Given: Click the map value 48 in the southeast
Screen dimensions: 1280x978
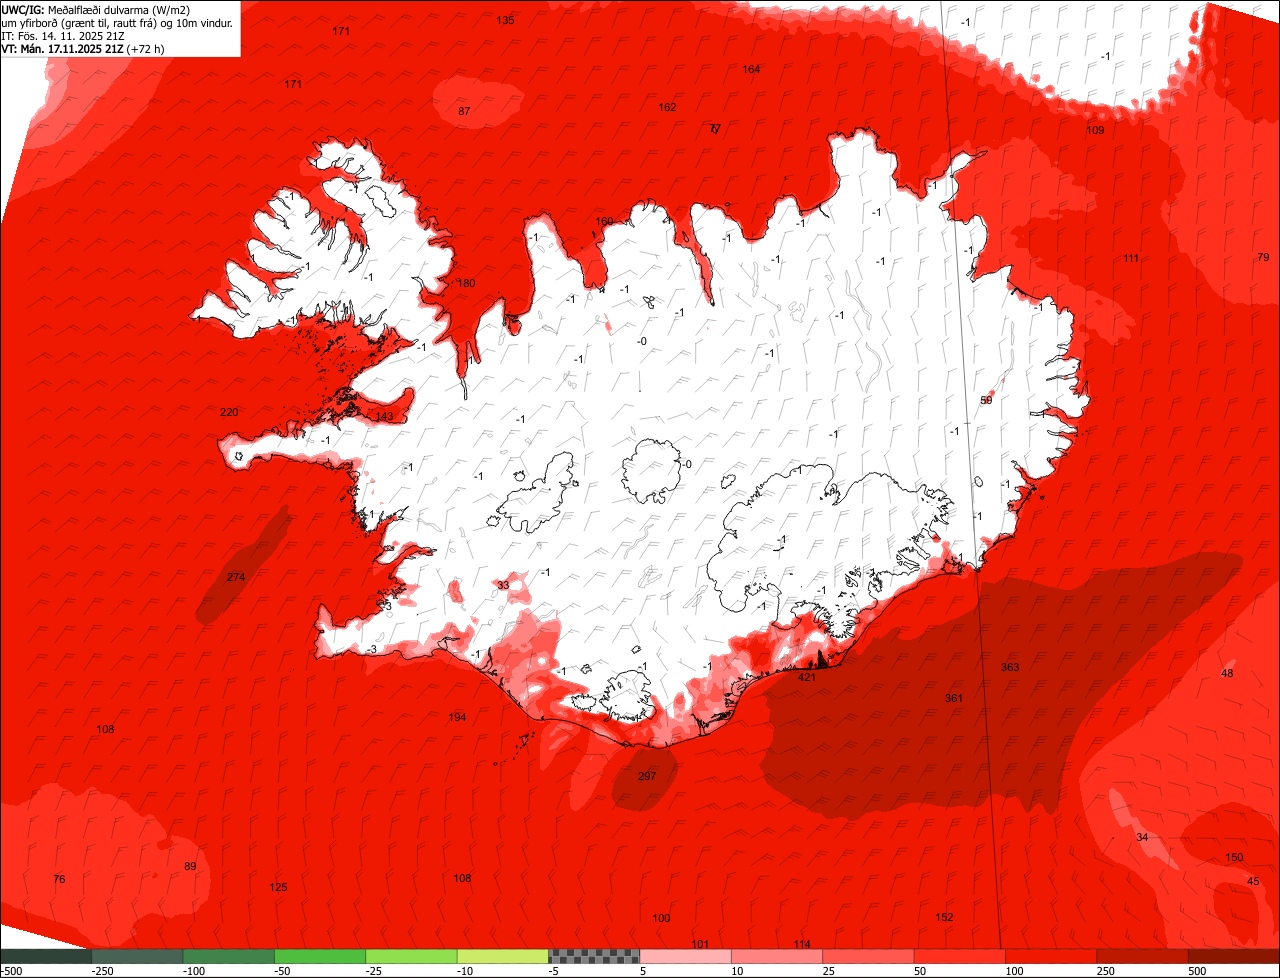Looking at the screenshot, I should tap(1228, 673).
